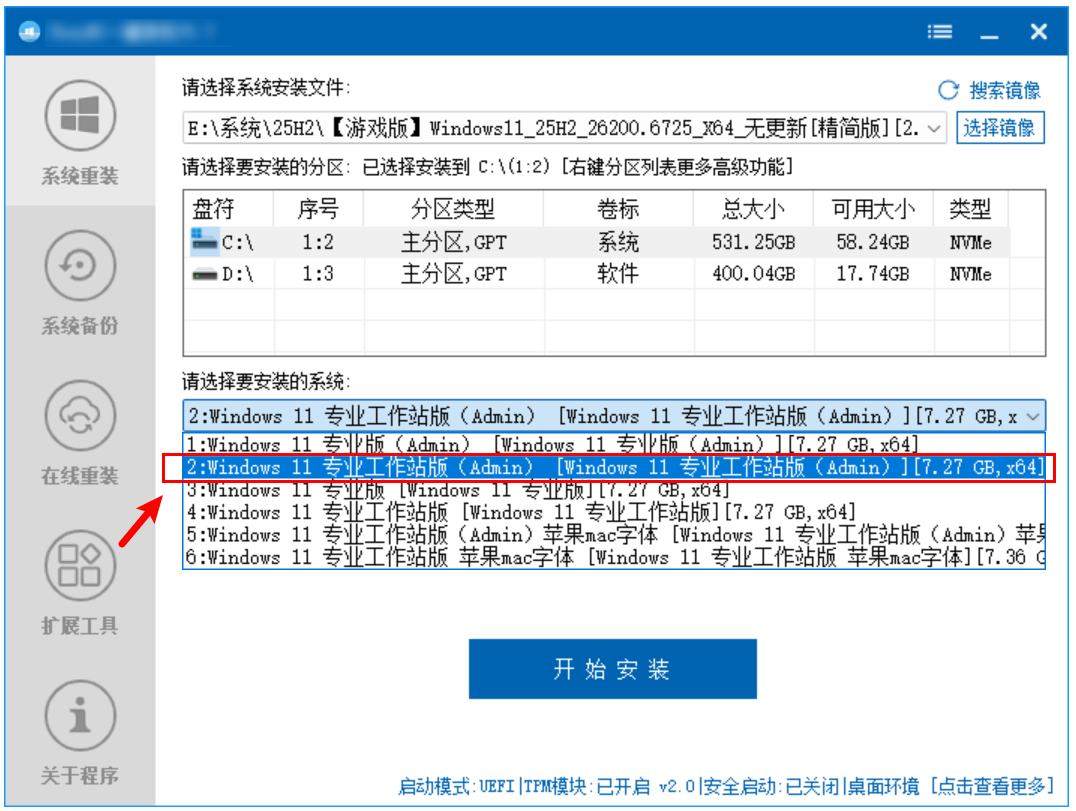1076x811 pixels.
Task: Click the 系统 volume label cell
Action: point(618,242)
